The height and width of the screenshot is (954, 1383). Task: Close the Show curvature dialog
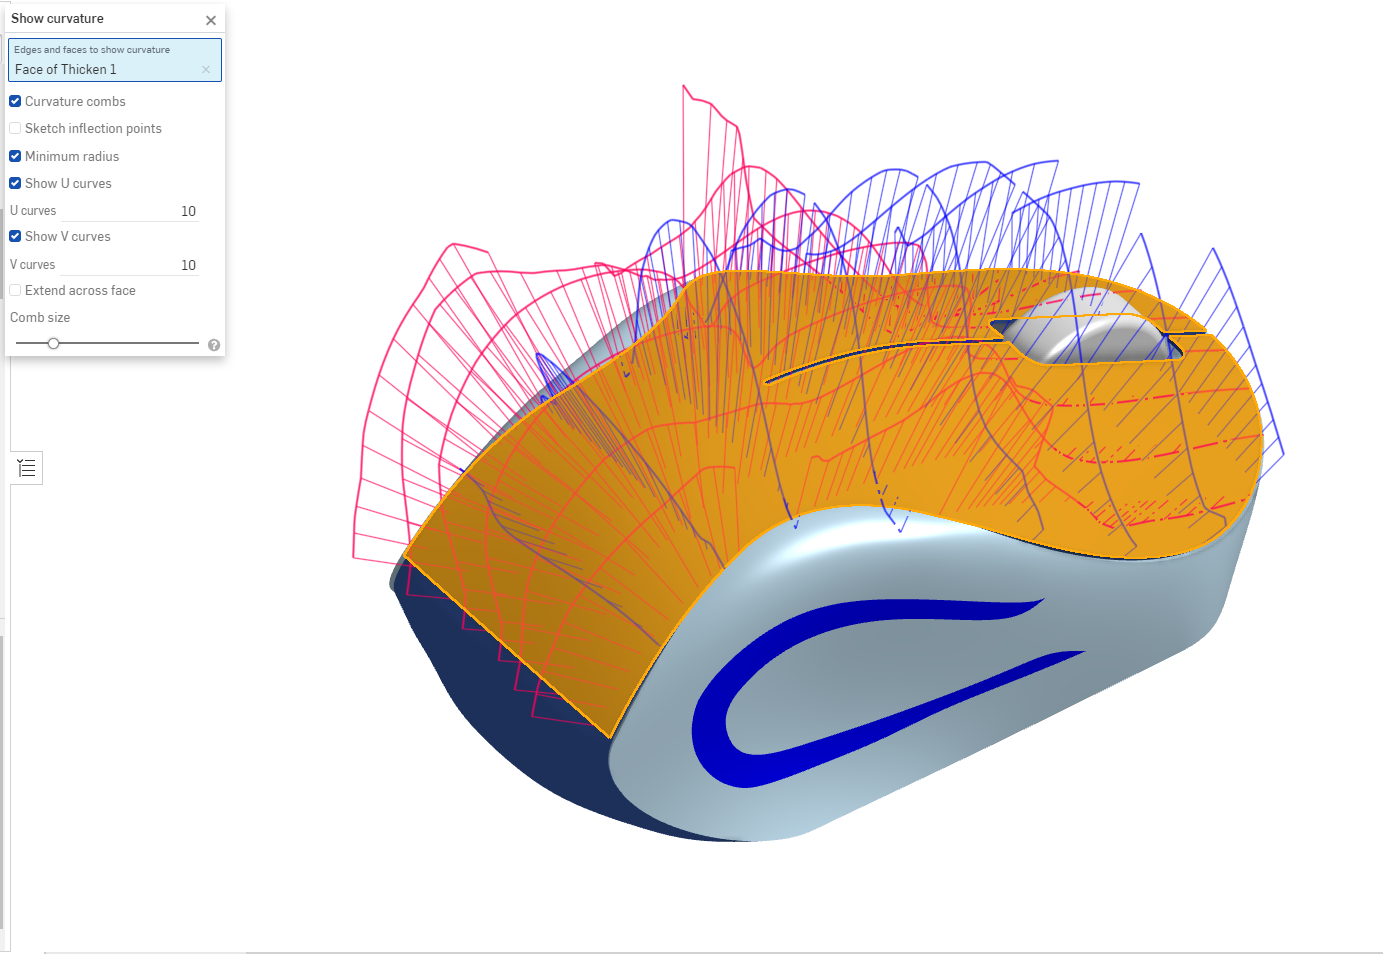pyautogui.click(x=211, y=20)
